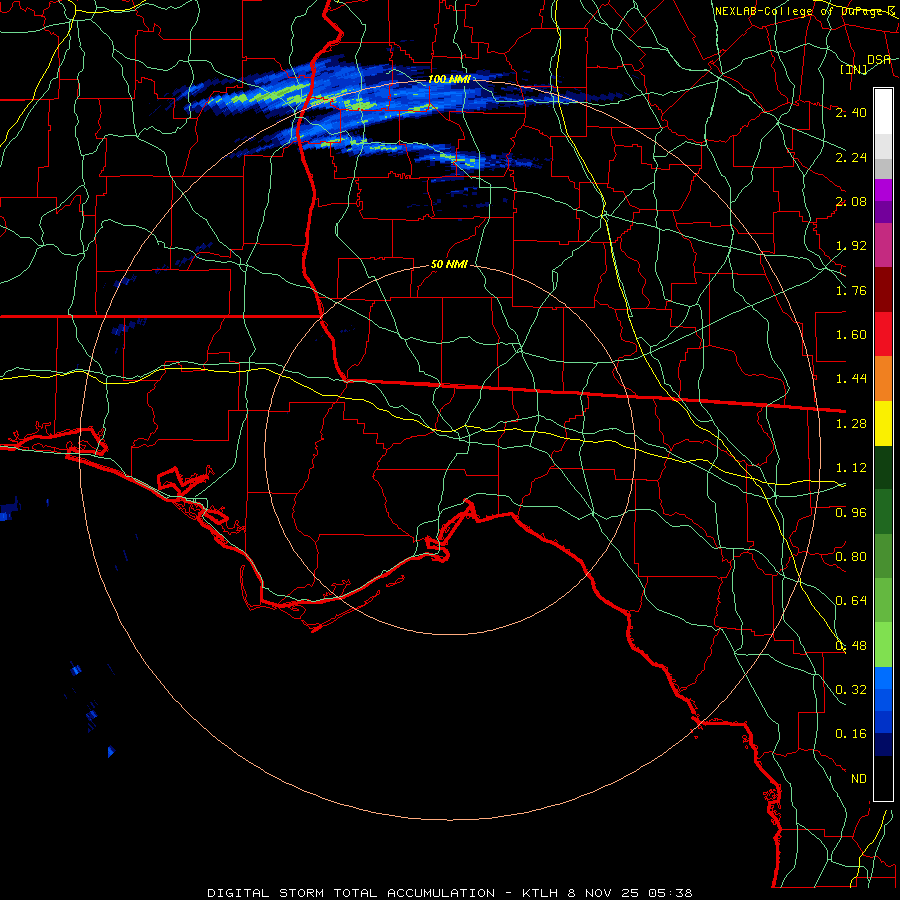Viewport: 900px width, 900px height.
Task: Select the orange legend swatch
Action: coord(883,378)
